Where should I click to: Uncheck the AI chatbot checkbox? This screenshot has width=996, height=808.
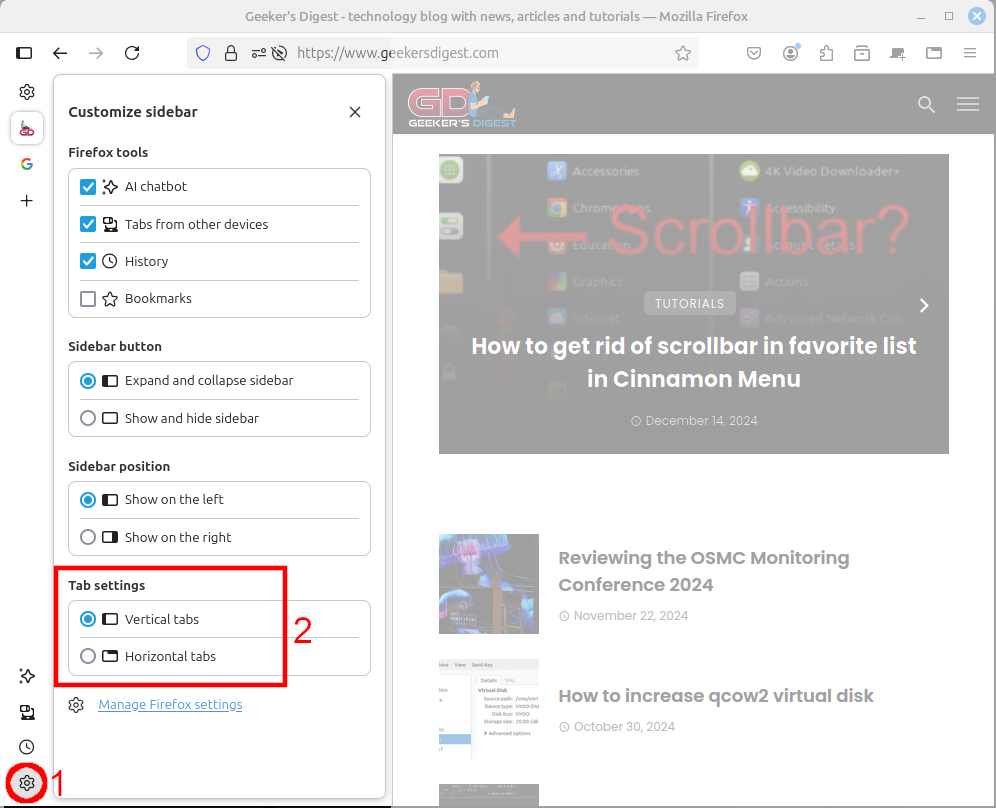pyautogui.click(x=88, y=187)
